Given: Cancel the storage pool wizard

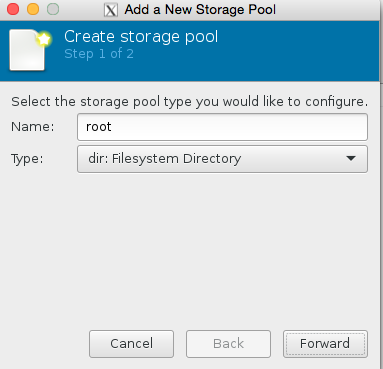Looking at the screenshot, I should coord(131,344).
